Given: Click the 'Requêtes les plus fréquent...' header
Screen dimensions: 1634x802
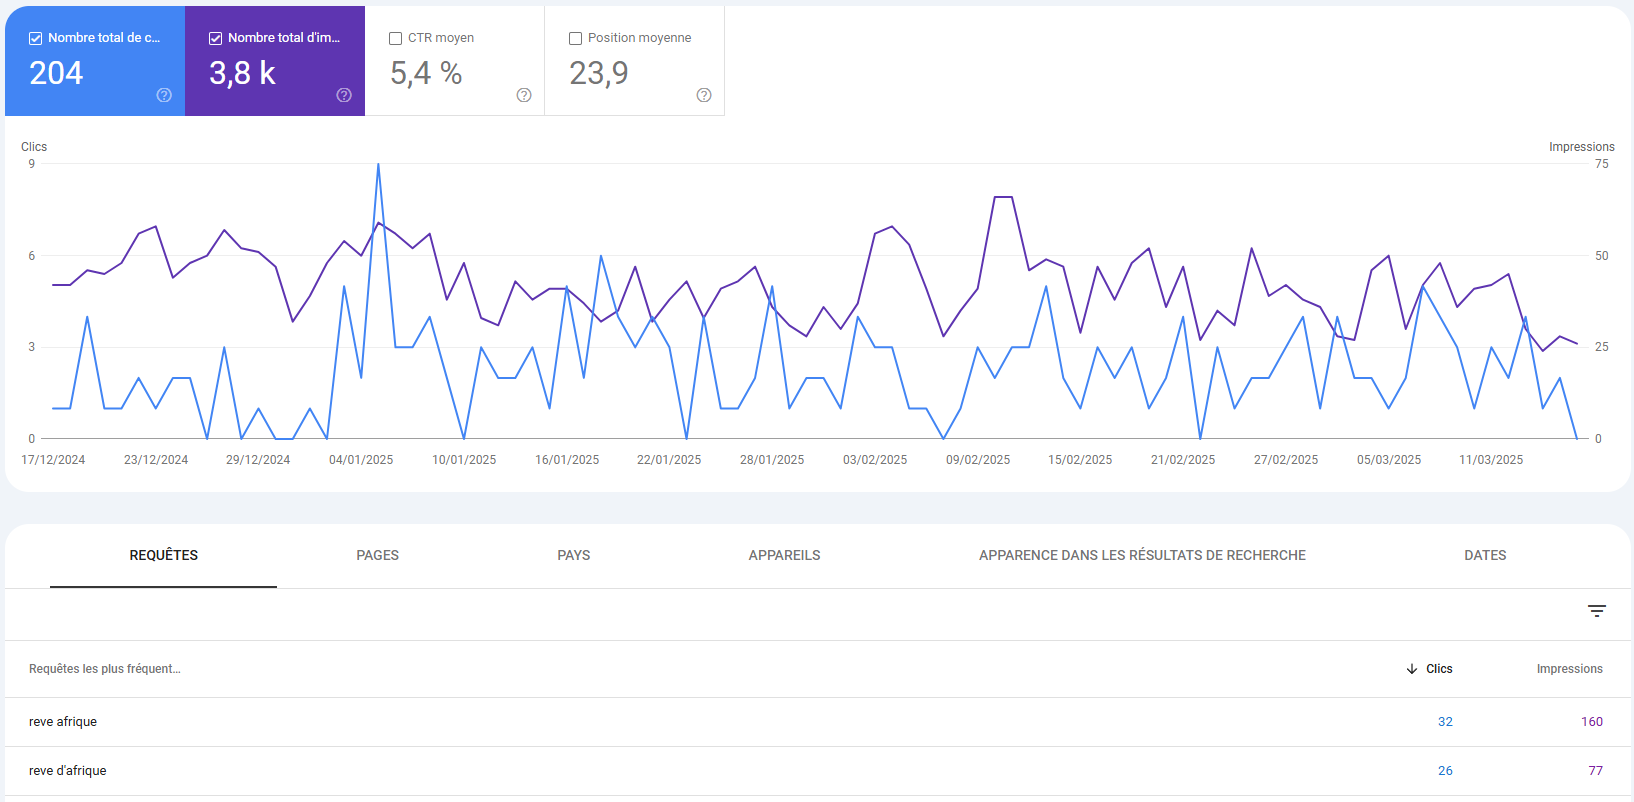Looking at the screenshot, I should pos(105,669).
